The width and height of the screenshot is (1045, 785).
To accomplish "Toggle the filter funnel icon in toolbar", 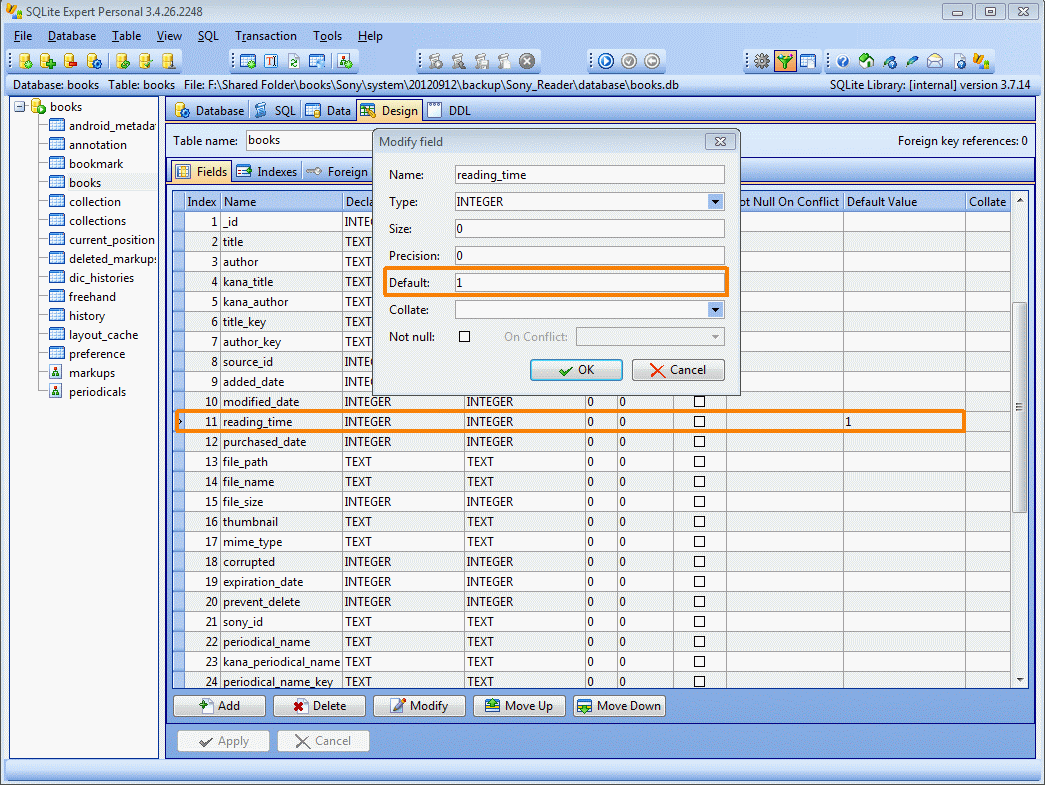I will (785, 62).
